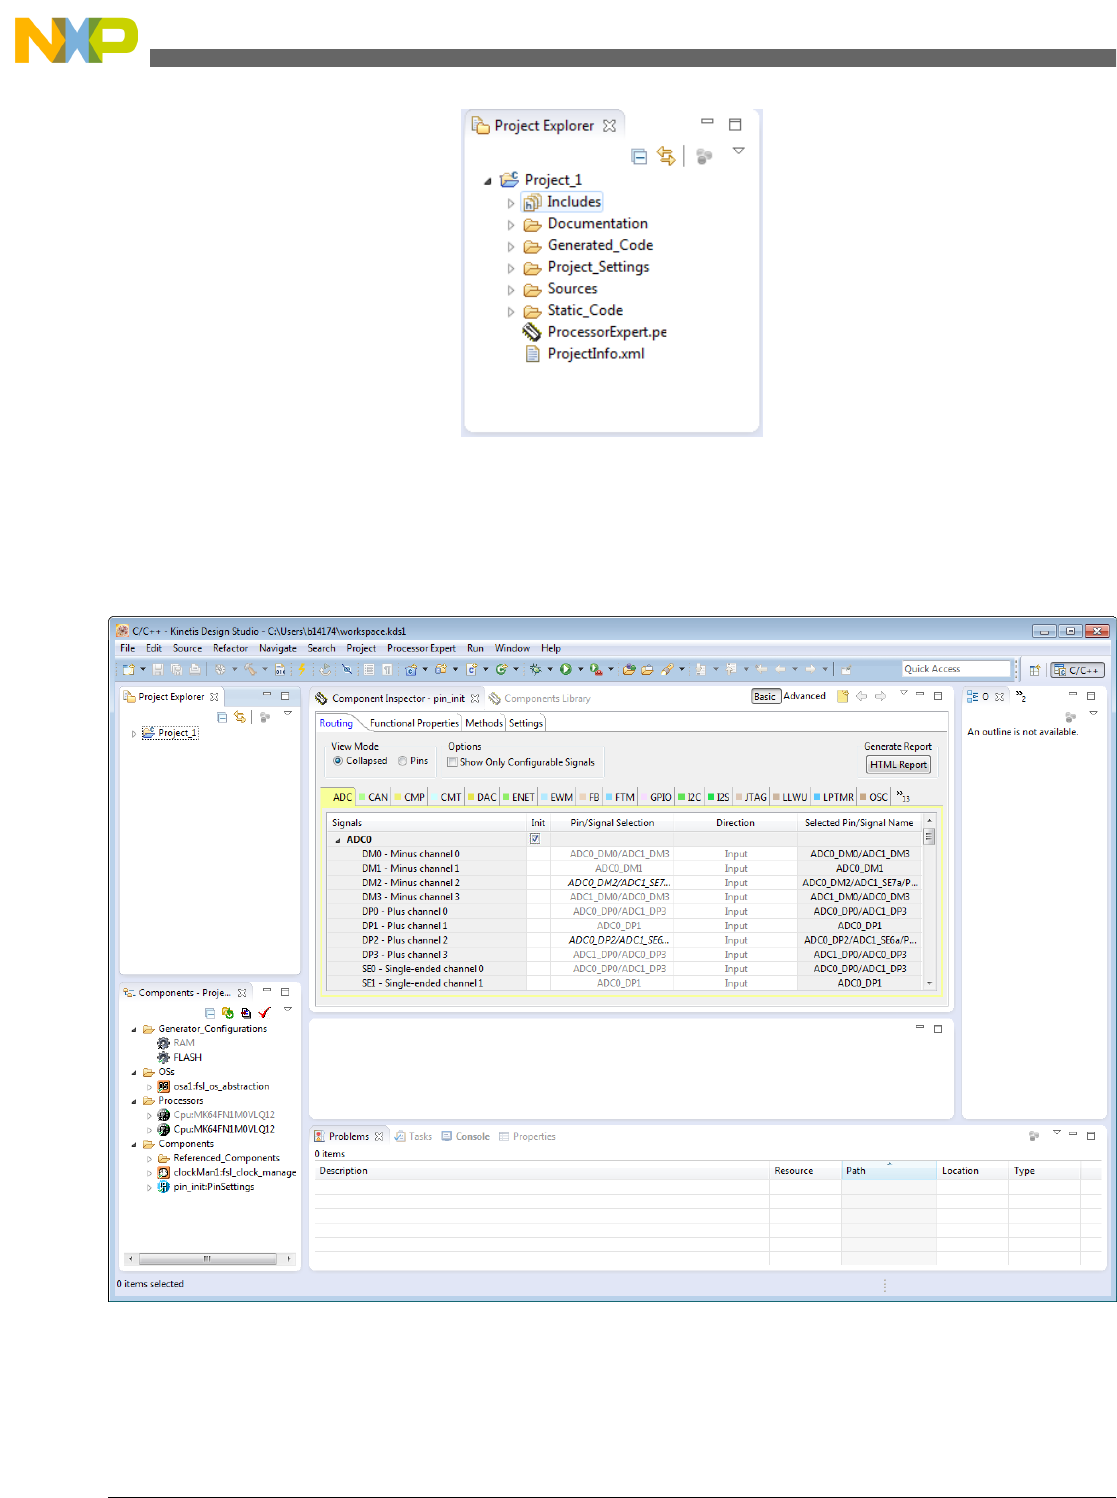Click the Build hammer toolbar icon
Screen dimensions: 1117x1498
tap(250, 669)
